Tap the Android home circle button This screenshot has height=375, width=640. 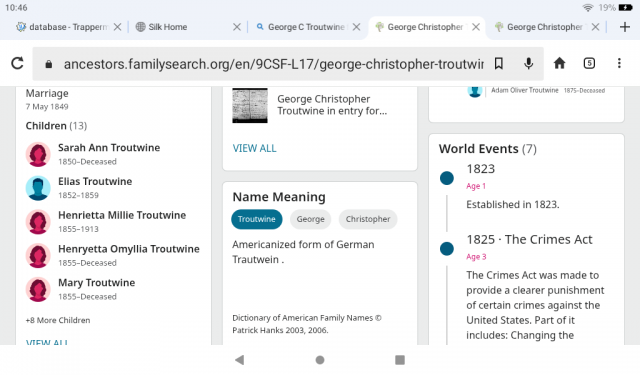pyautogui.click(x=320, y=360)
